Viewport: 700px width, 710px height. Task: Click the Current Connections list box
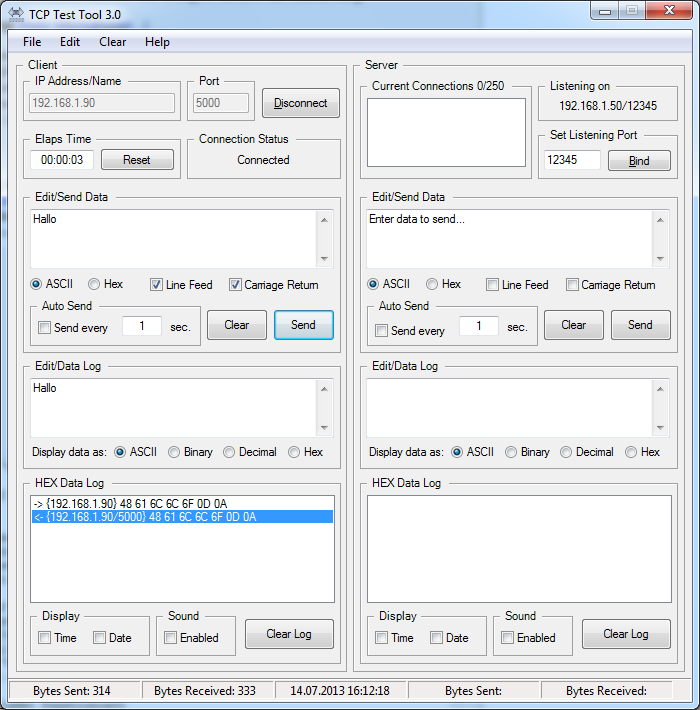click(446, 133)
